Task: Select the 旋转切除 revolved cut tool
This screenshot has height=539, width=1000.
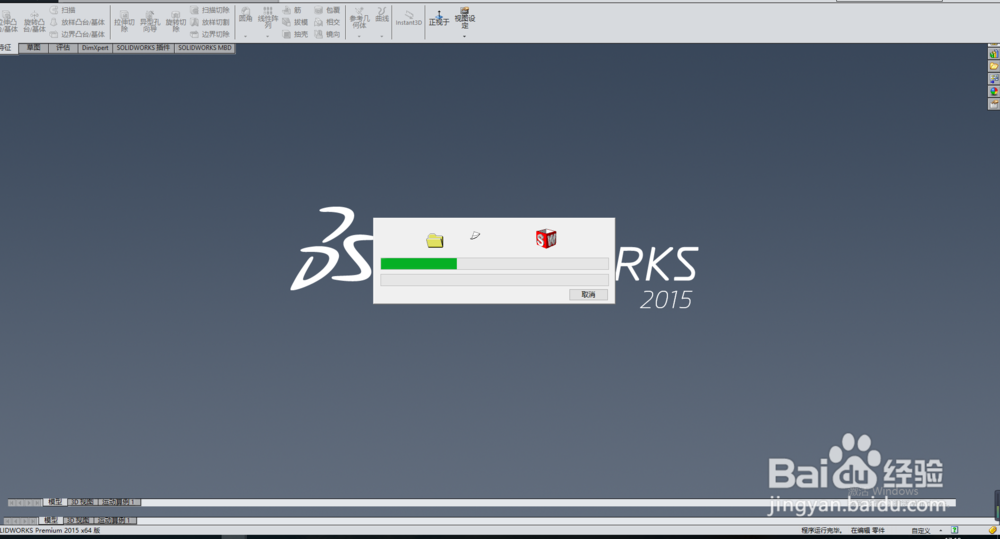Action: (x=175, y=21)
